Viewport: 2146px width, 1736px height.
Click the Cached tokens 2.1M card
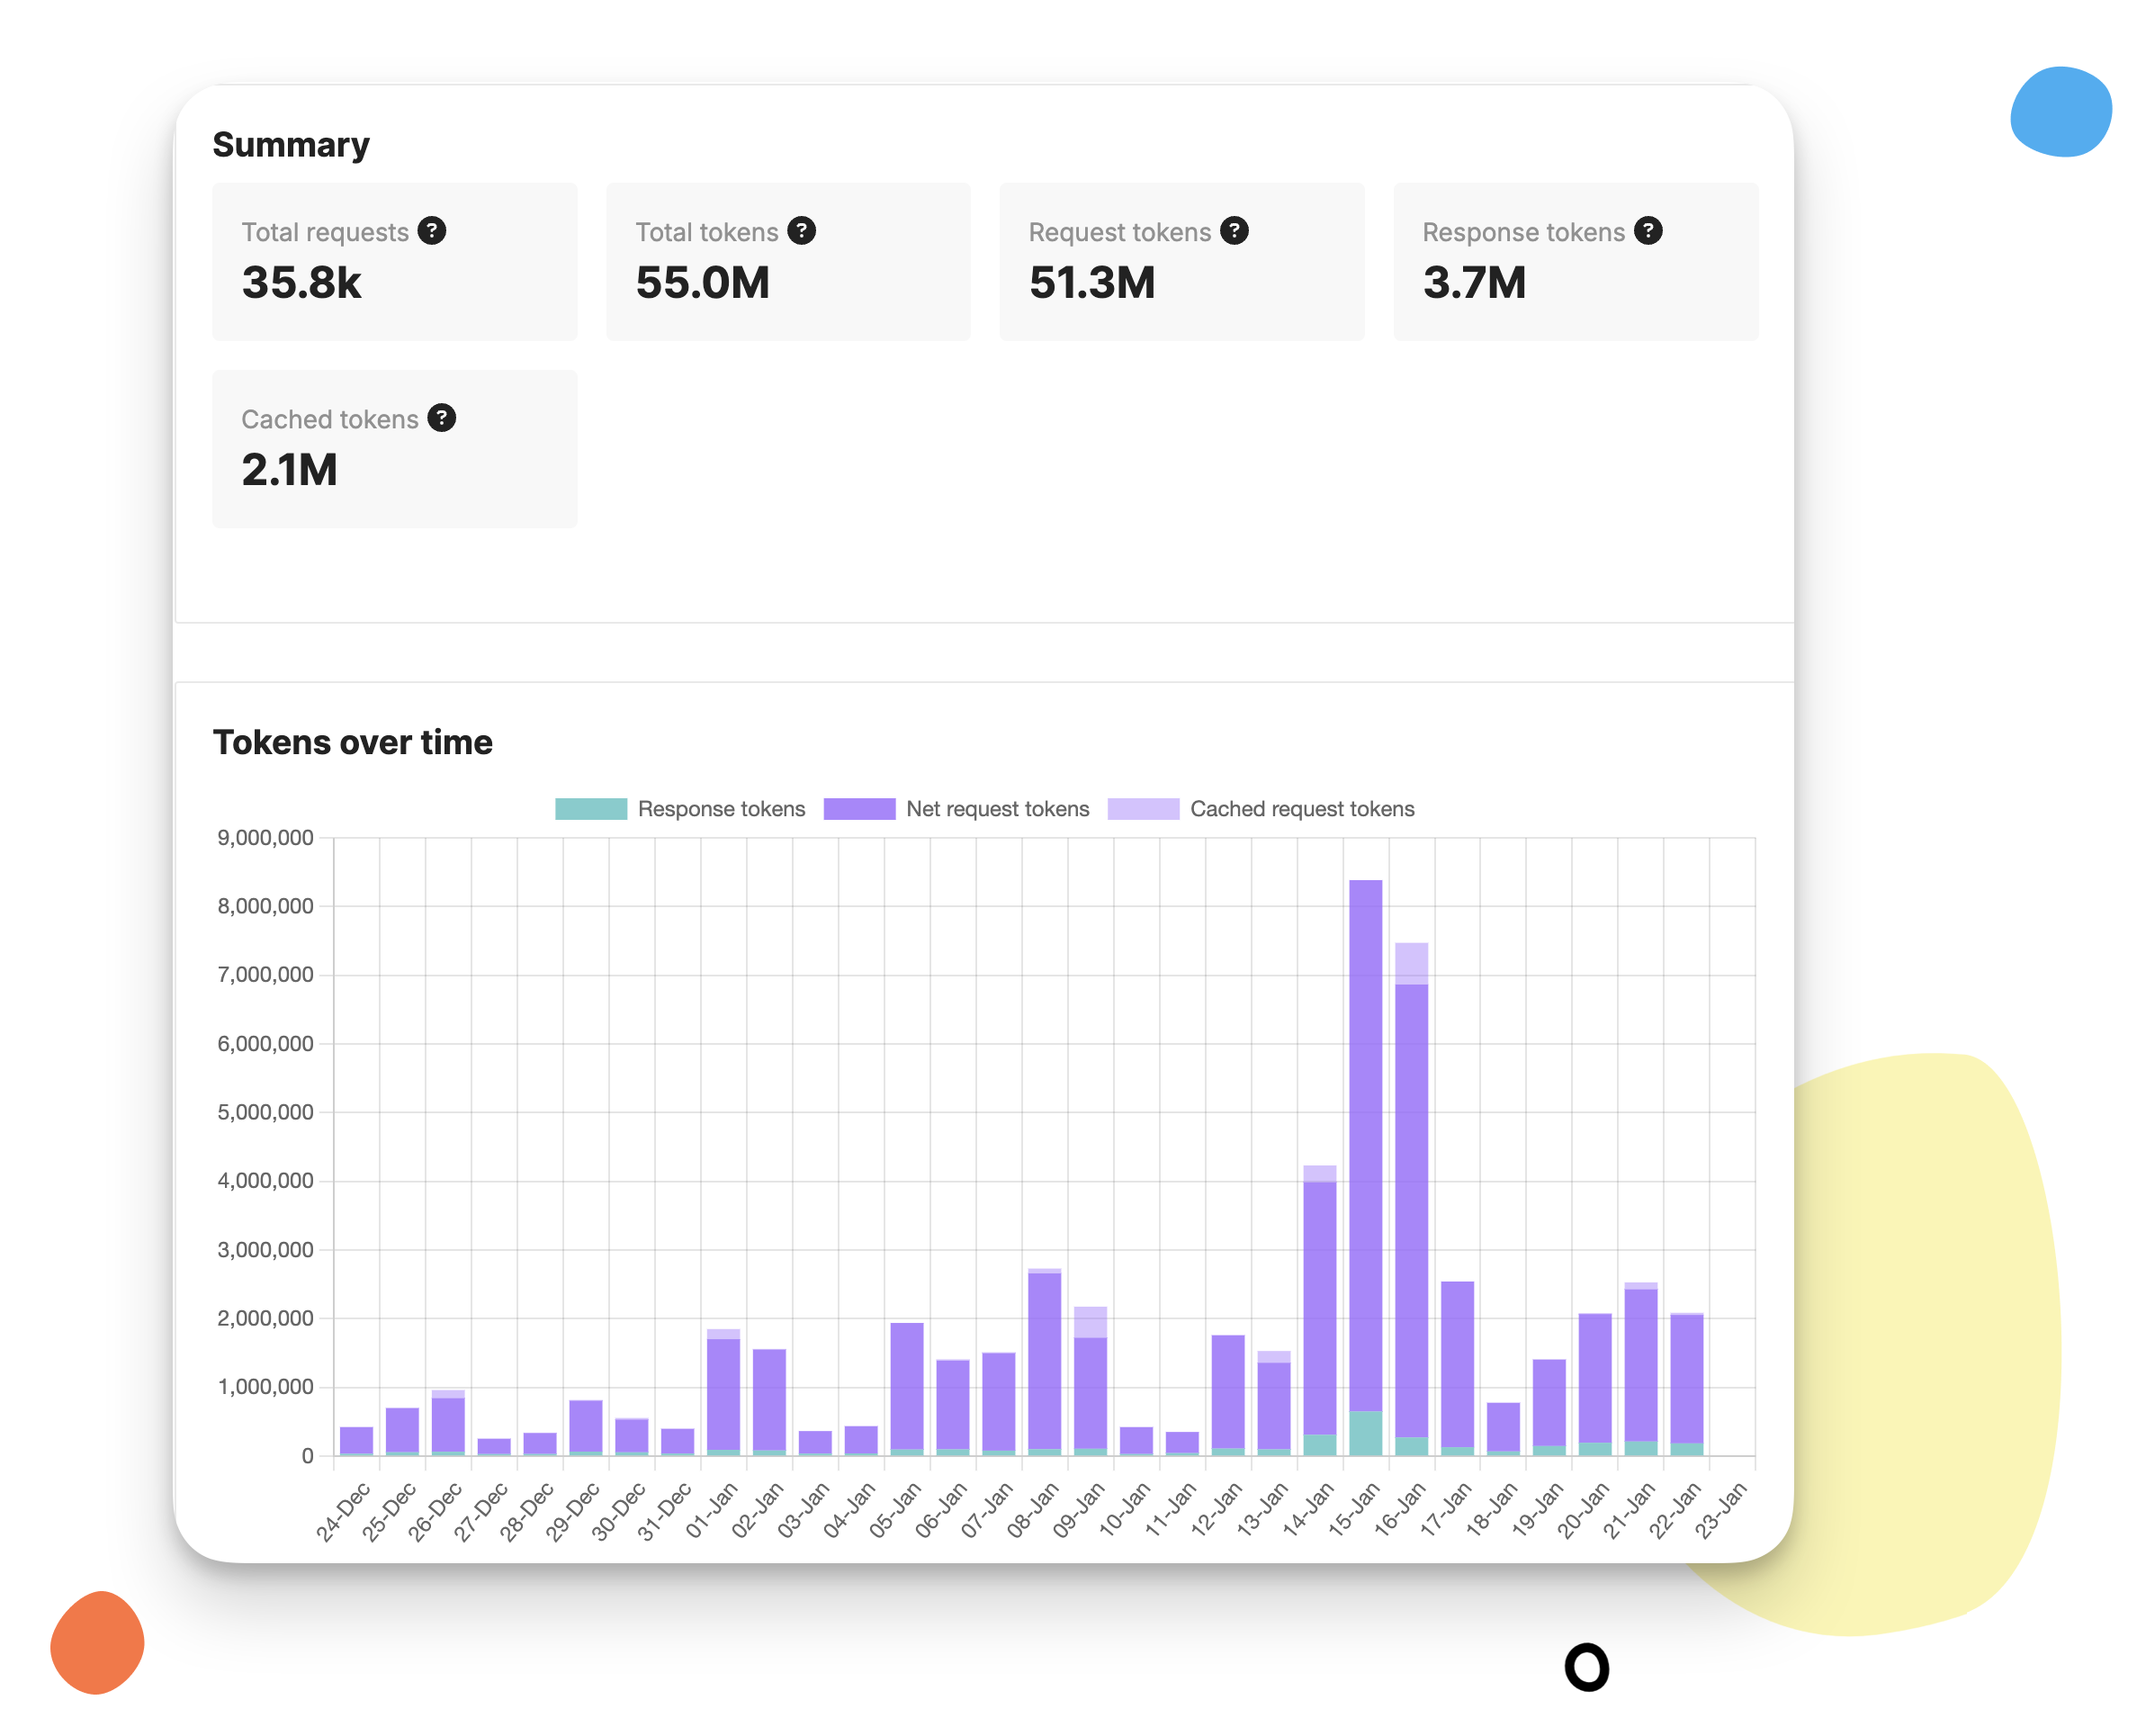(394, 448)
